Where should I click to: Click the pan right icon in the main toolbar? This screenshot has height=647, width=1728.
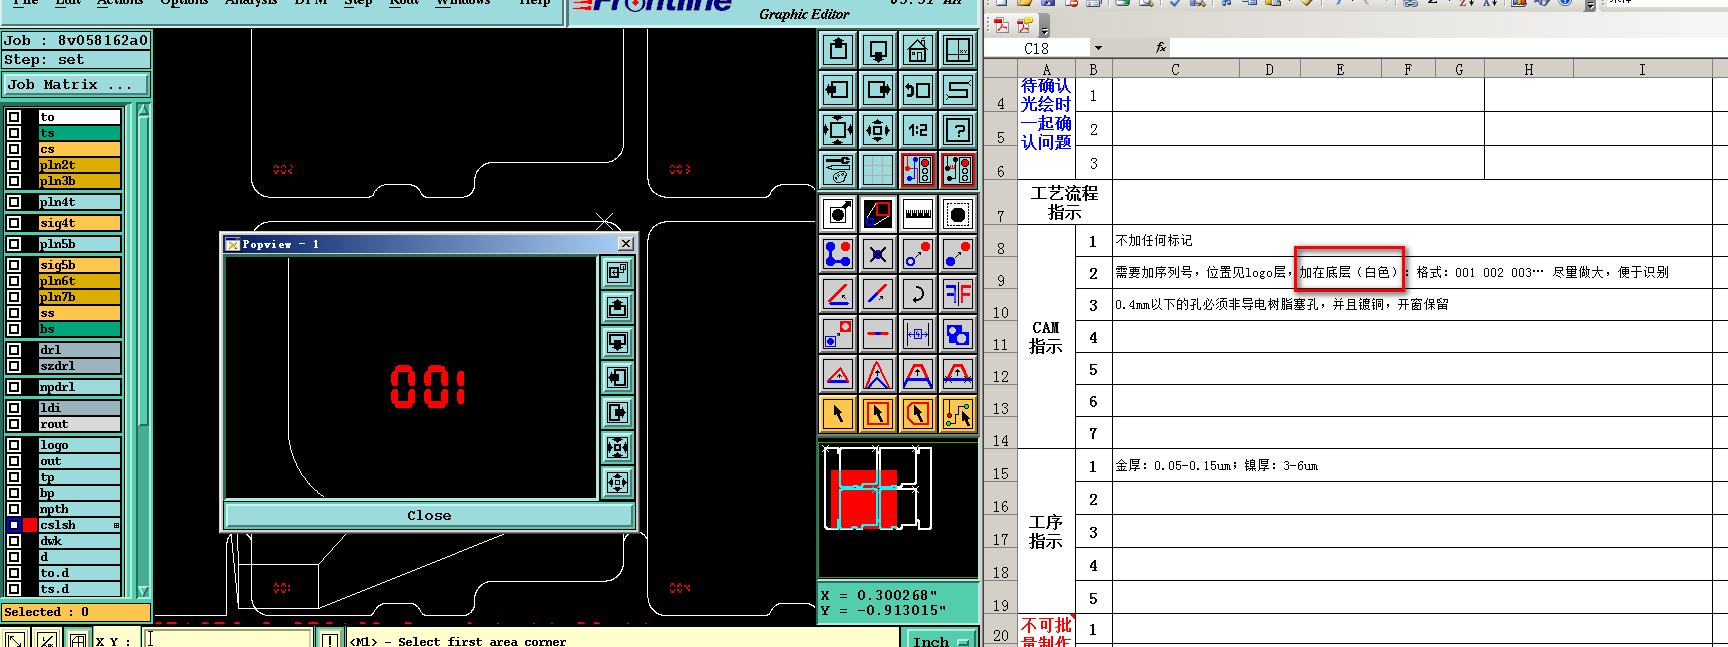(x=878, y=90)
